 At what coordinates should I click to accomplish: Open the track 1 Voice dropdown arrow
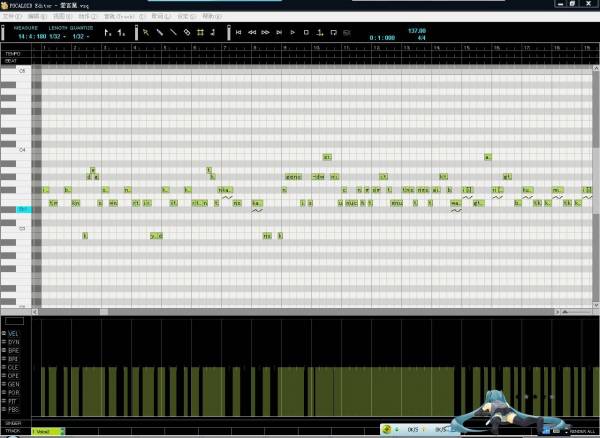62,431
